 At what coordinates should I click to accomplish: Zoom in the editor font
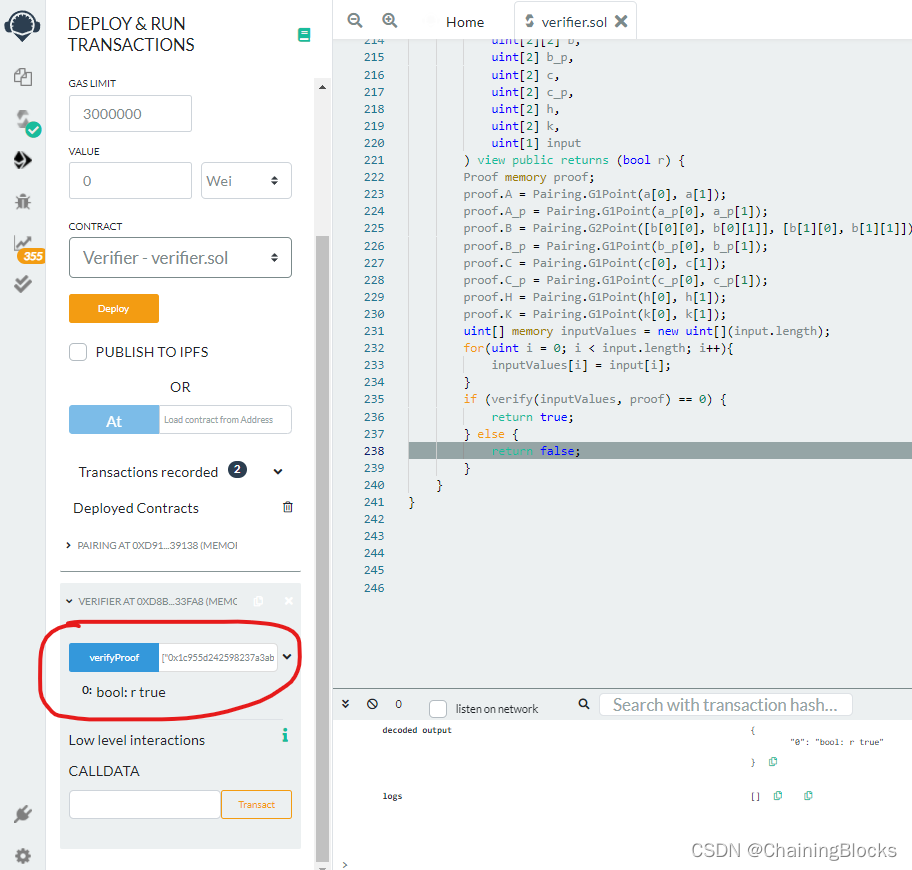click(x=389, y=21)
